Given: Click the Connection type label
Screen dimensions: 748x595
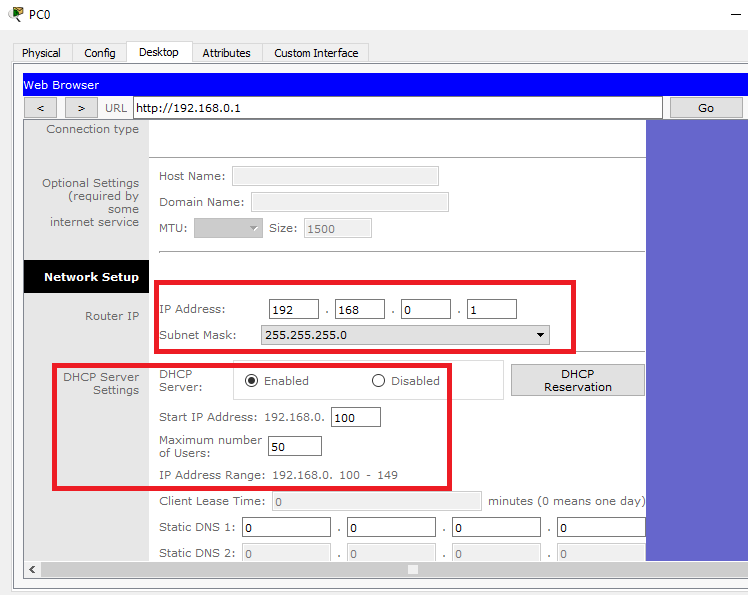Looking at the screenshot, I should tap(93, 129).
